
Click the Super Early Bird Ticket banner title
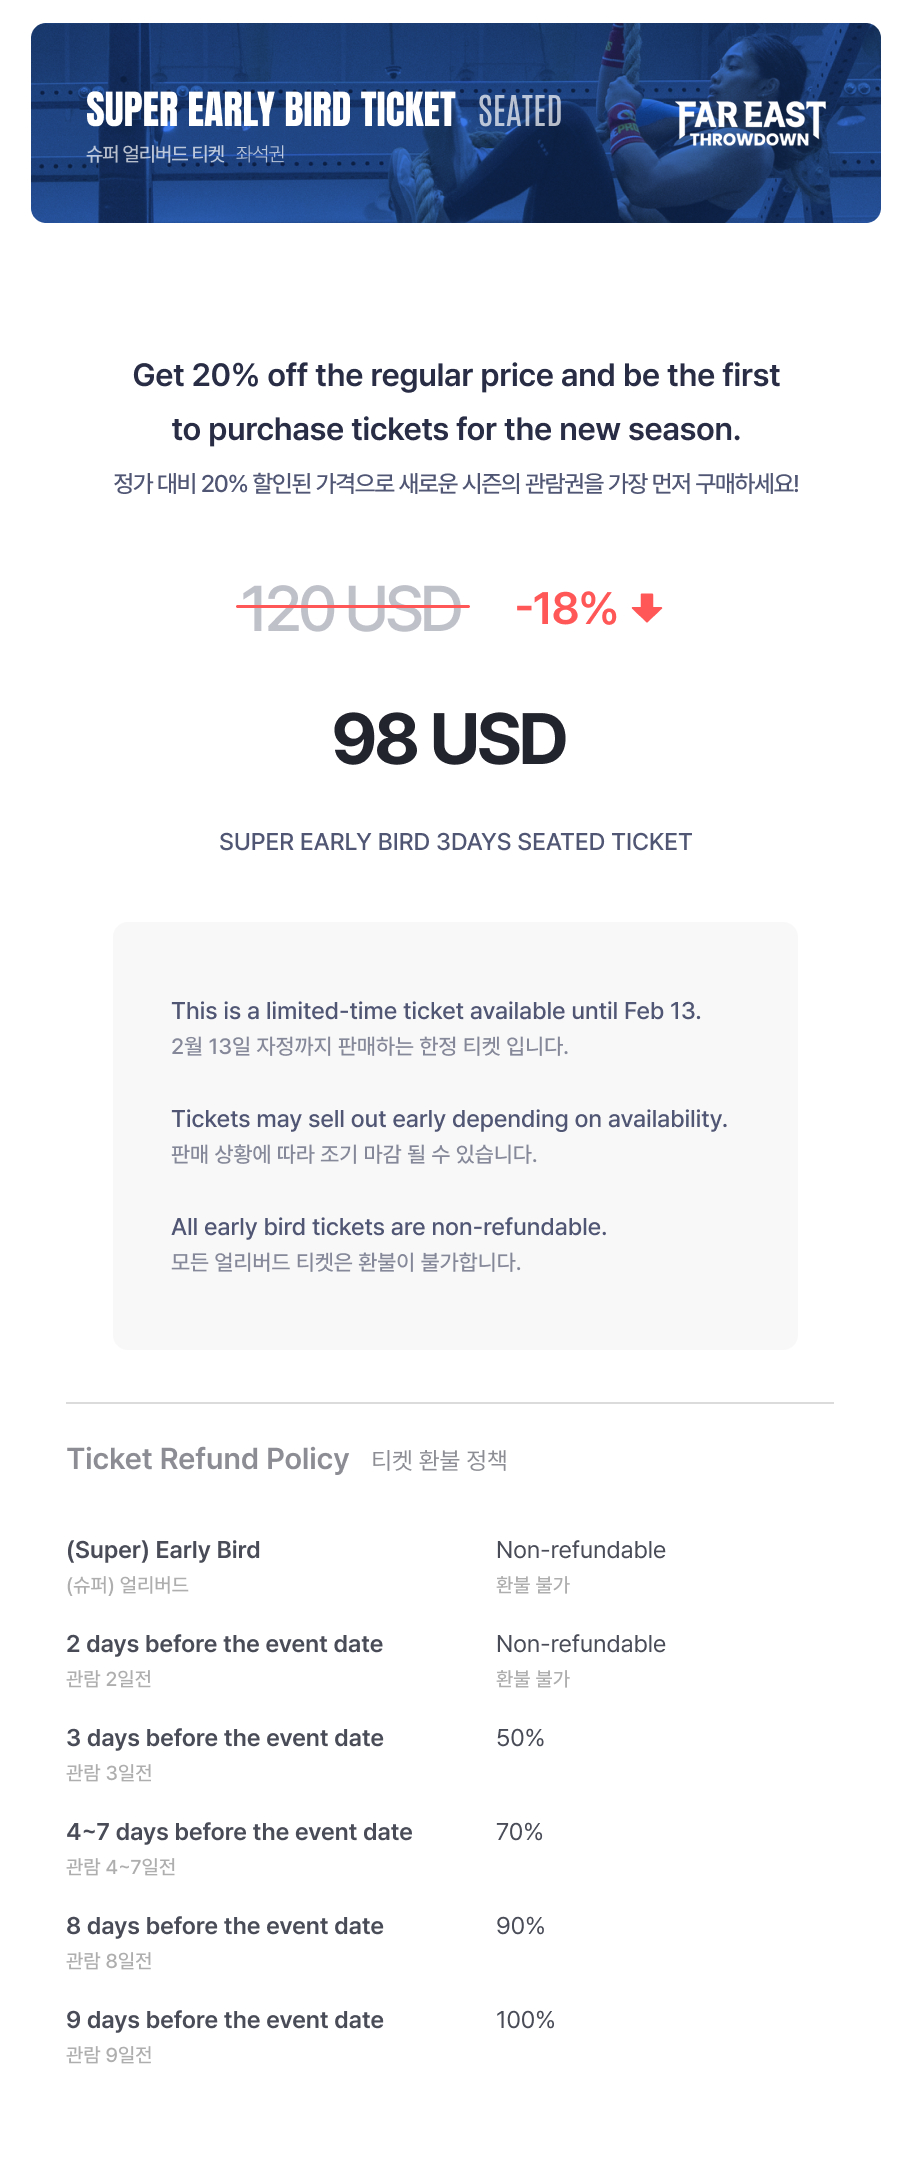point(270,110)
